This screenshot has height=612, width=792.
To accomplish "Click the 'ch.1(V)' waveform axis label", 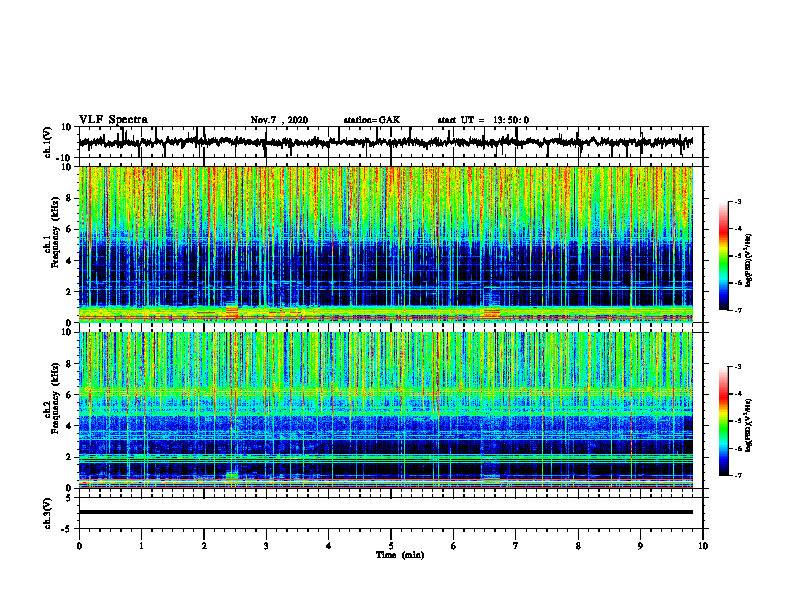I will click(48, 142).
